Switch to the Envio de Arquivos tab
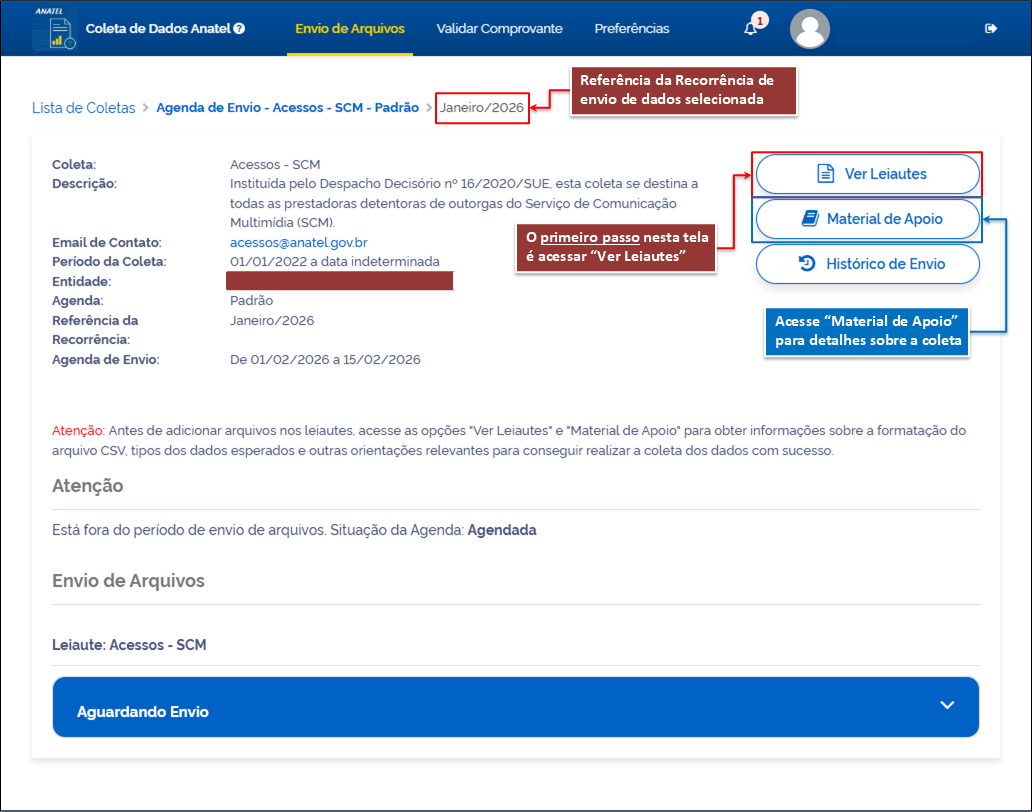This screenshot has height=812, width=1032. [x=349, y=29]
